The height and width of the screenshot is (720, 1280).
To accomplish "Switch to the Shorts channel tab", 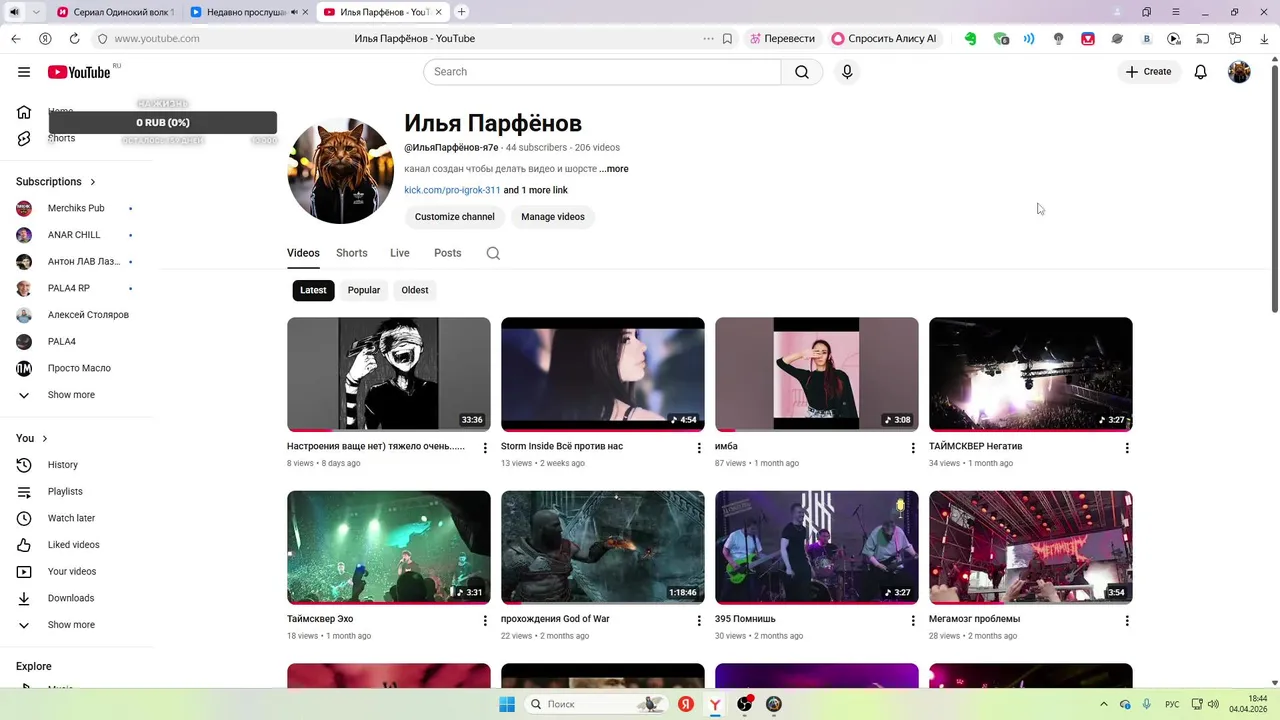I will pyautogui.click(x=352, y=253).
